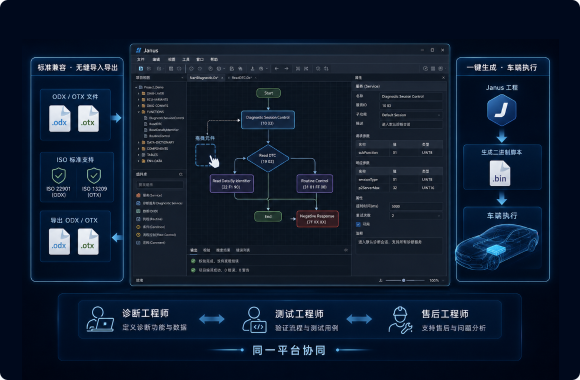Edit the timeout field showing 1000
This screenshot has width=580, height=380.
[x=415, y=206]
